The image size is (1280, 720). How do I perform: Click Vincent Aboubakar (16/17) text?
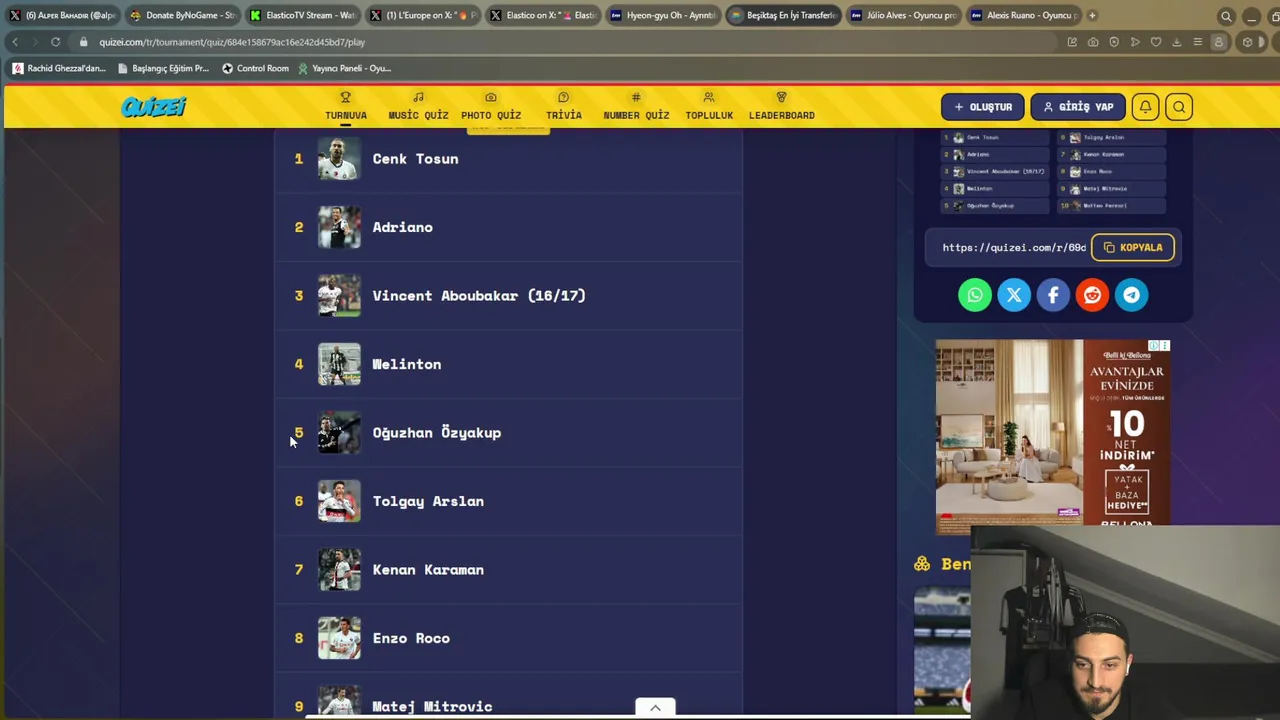pos(479,296)
